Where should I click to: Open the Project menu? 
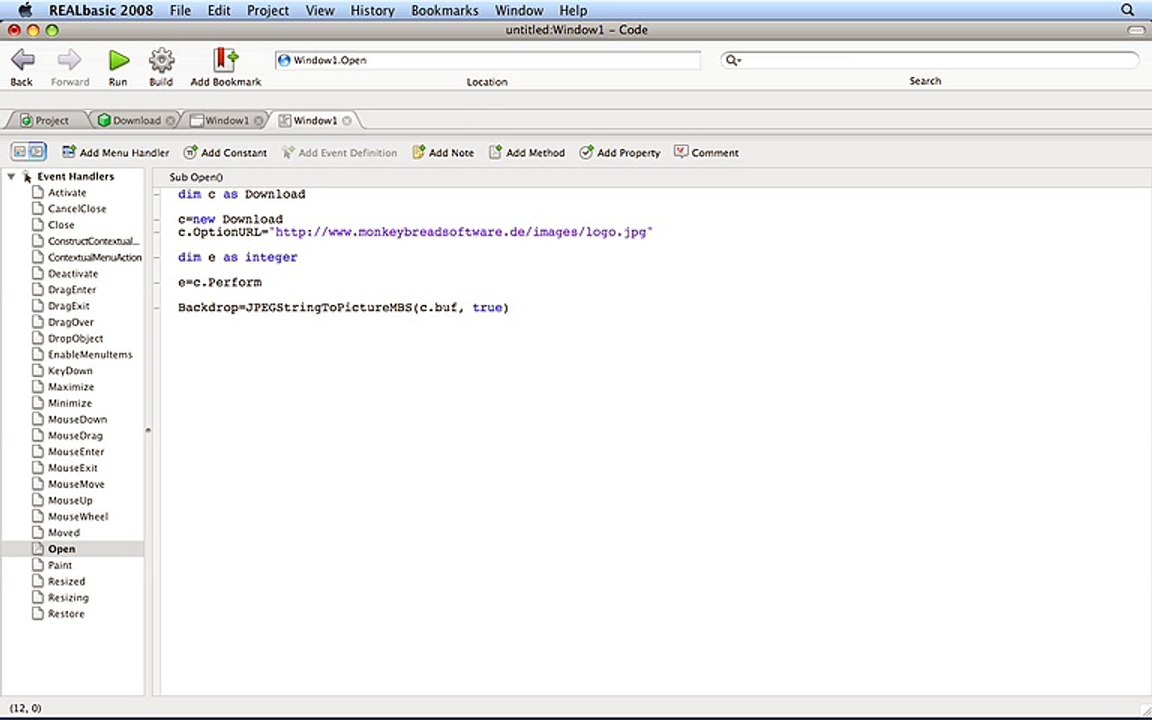(x=267, y=10)
